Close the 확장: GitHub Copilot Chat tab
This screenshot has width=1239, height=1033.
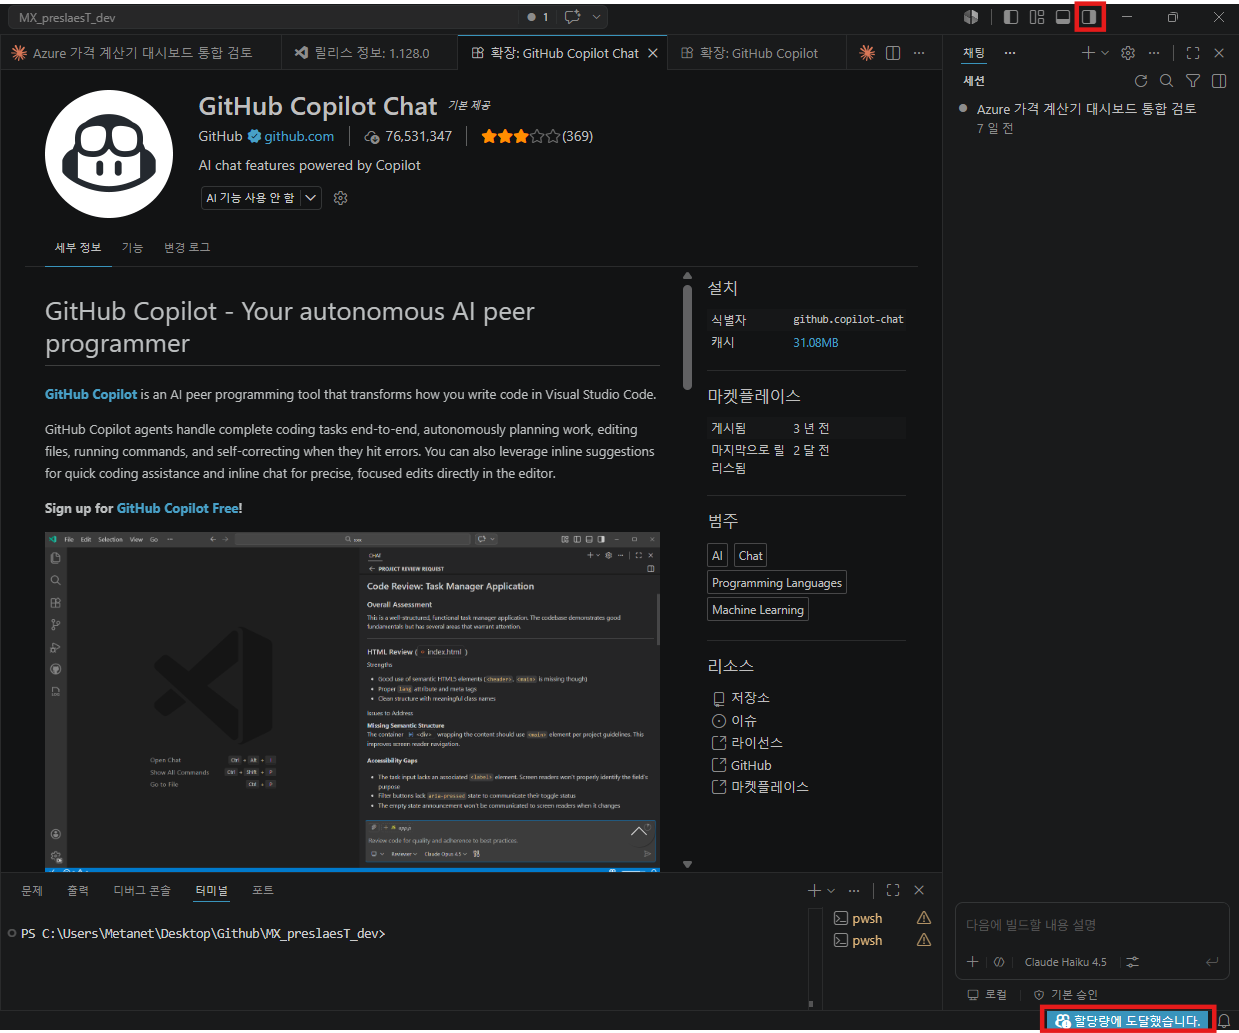pyautogui.click(x=653, y=53)
